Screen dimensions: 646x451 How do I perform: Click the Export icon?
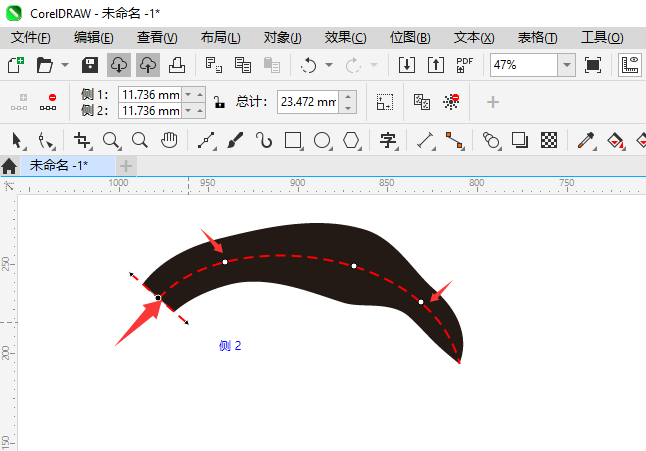(x=436, y=65)
